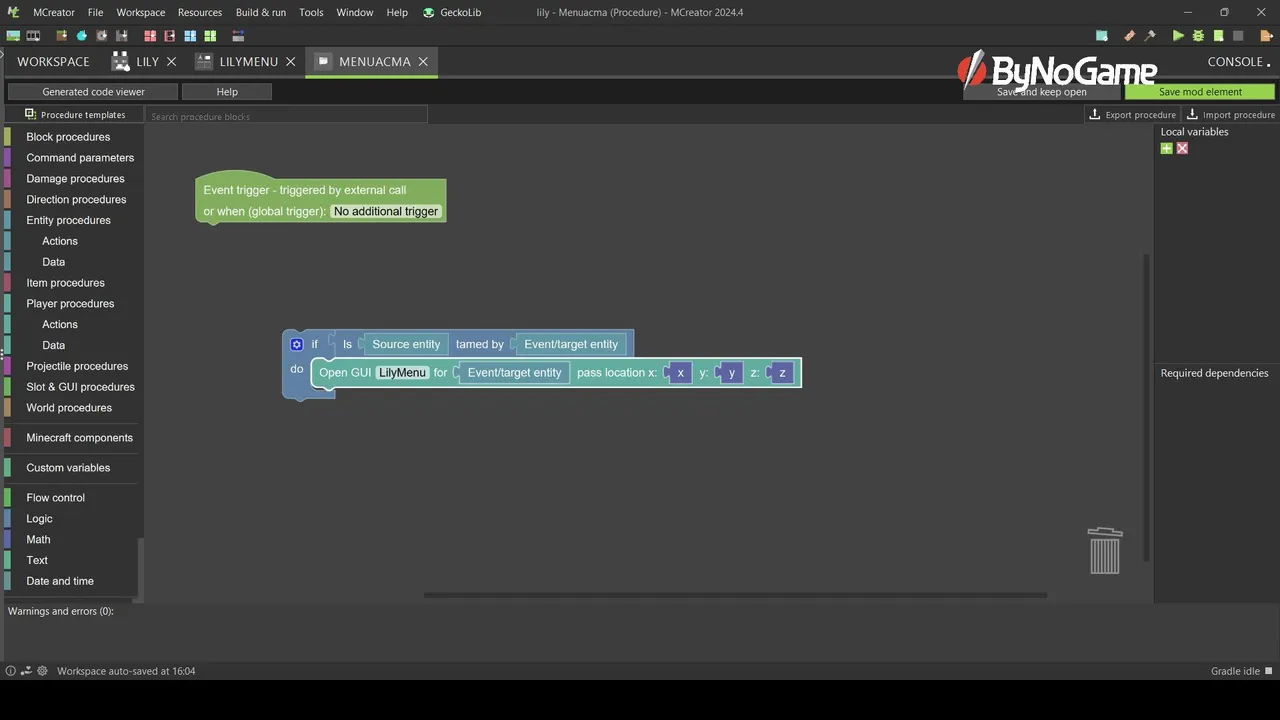The image size is (1280, 720).
Task: Close the LILY tab
Action: tap(171, 62)
